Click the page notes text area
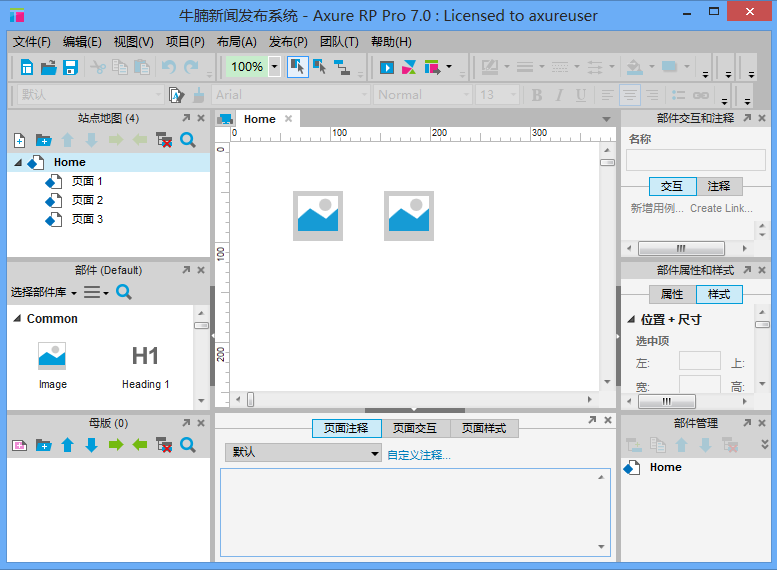 pyautogui.click(x=415, y=512)
